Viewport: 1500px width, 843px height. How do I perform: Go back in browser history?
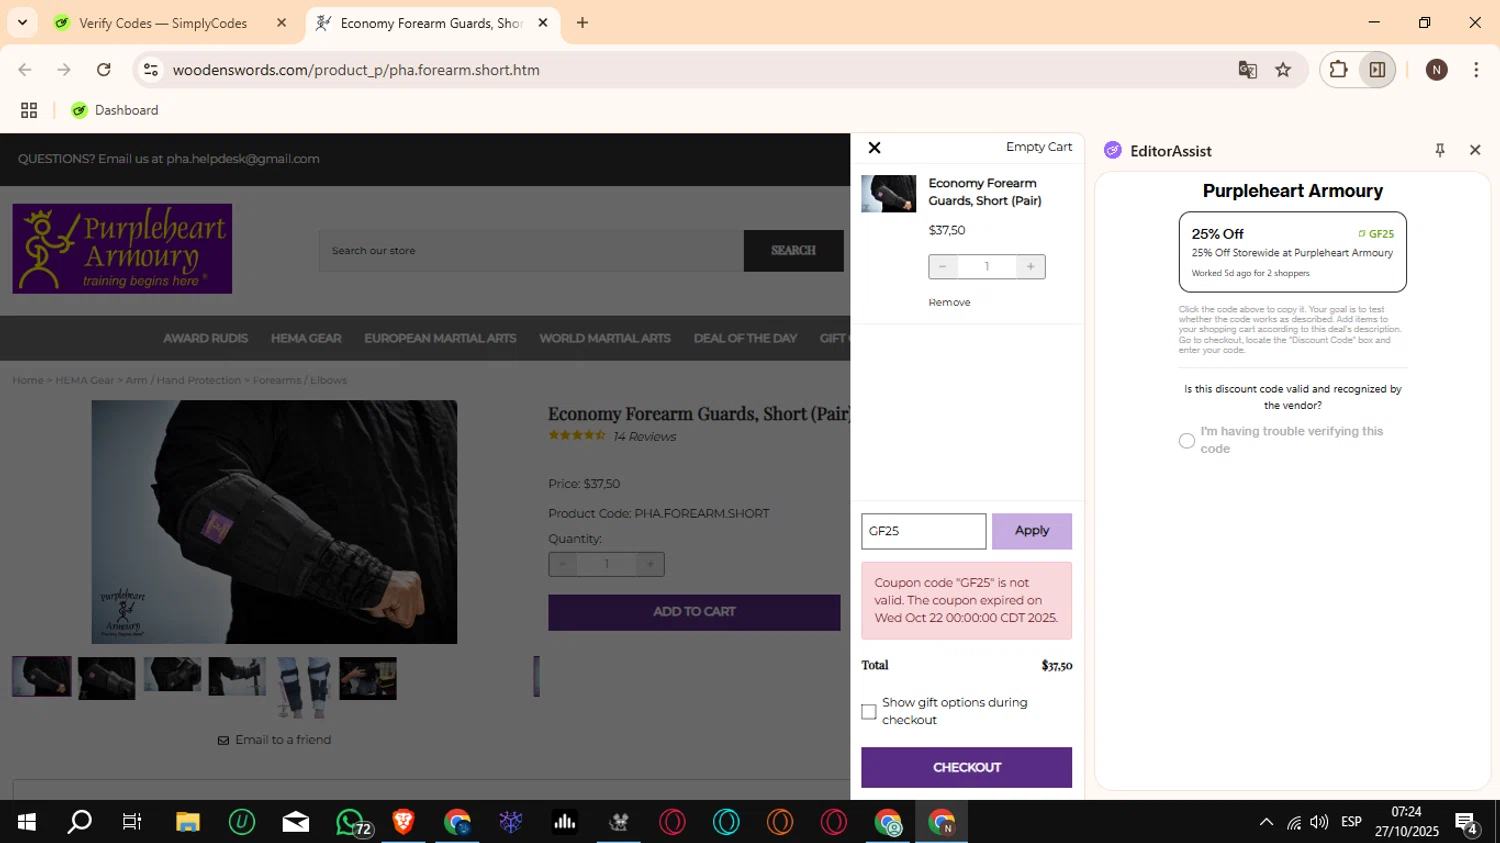(25, 70)
